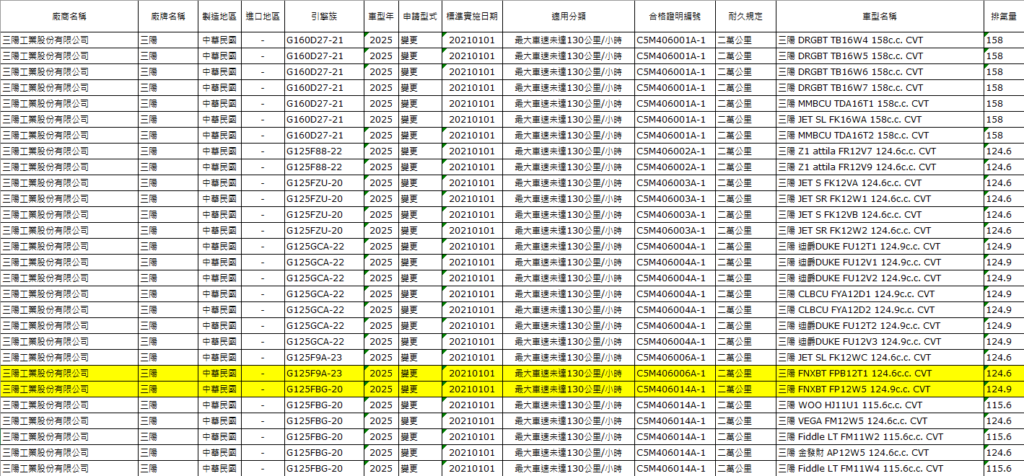Click certificate C5M406001A-1 in MMBCU TDA16T1 row
The width and height of the screenshot is (1024, 476).
pos(675,103)
